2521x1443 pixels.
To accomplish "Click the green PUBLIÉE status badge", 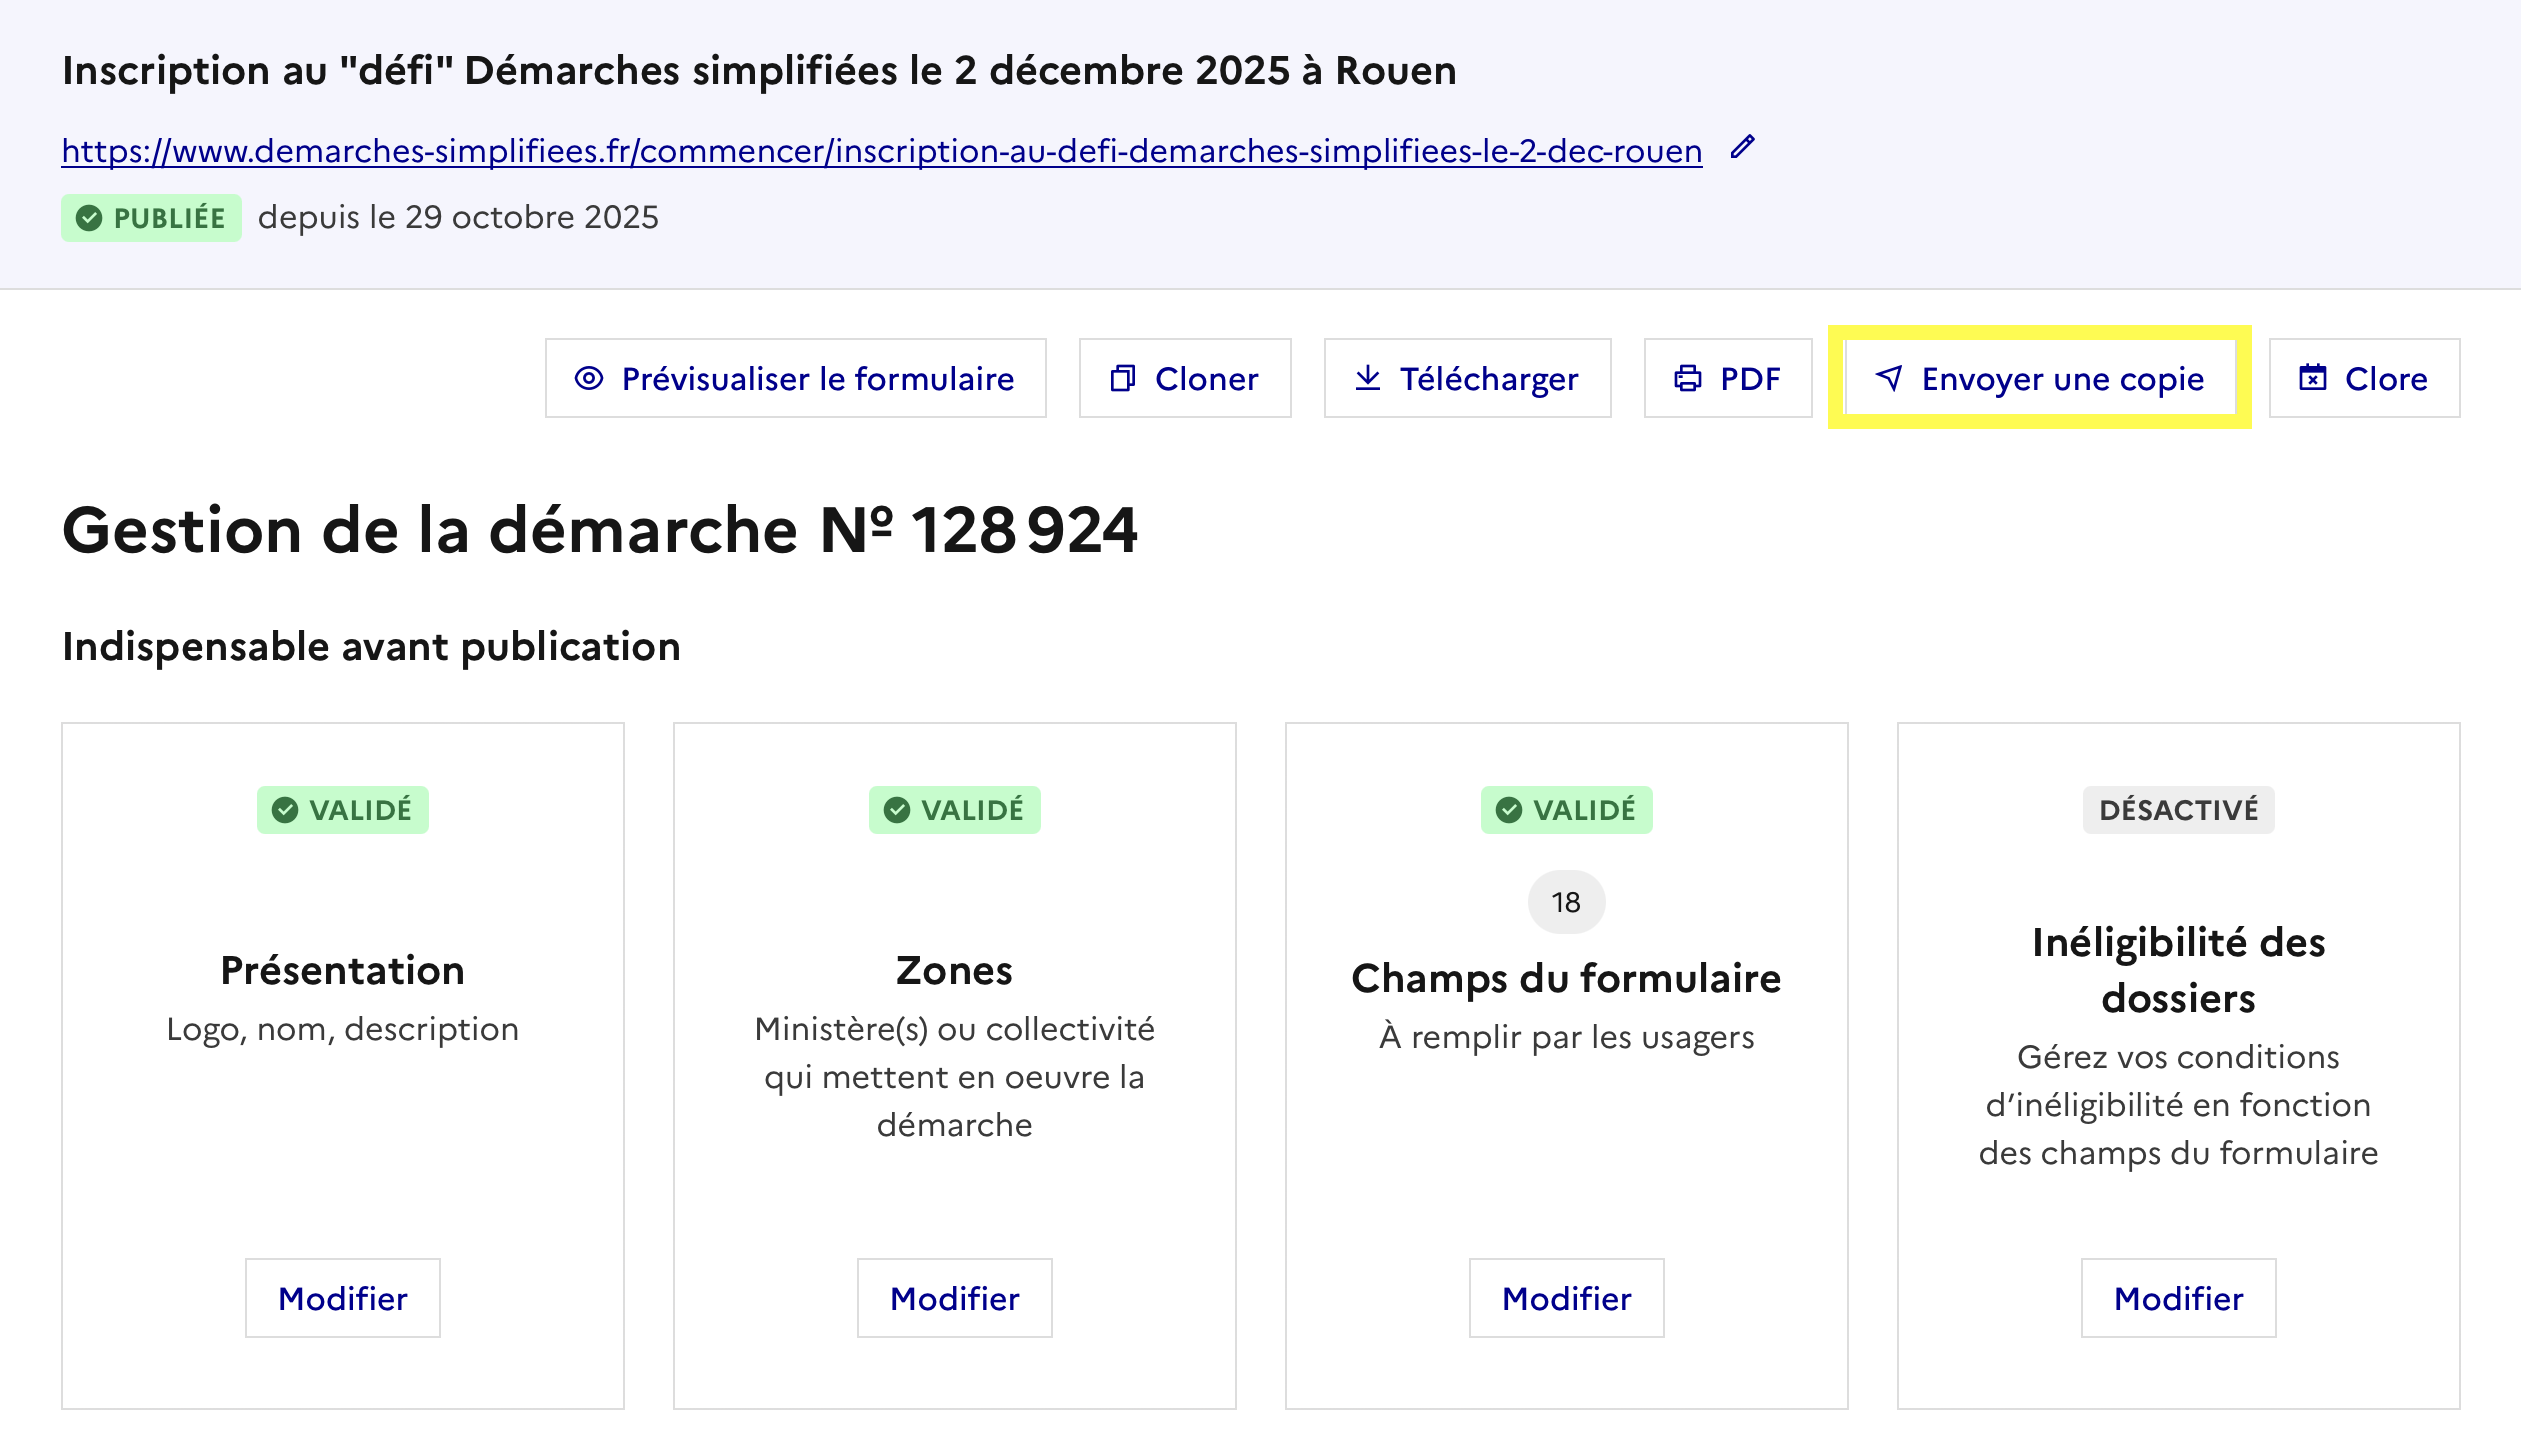I will (152, 218).
